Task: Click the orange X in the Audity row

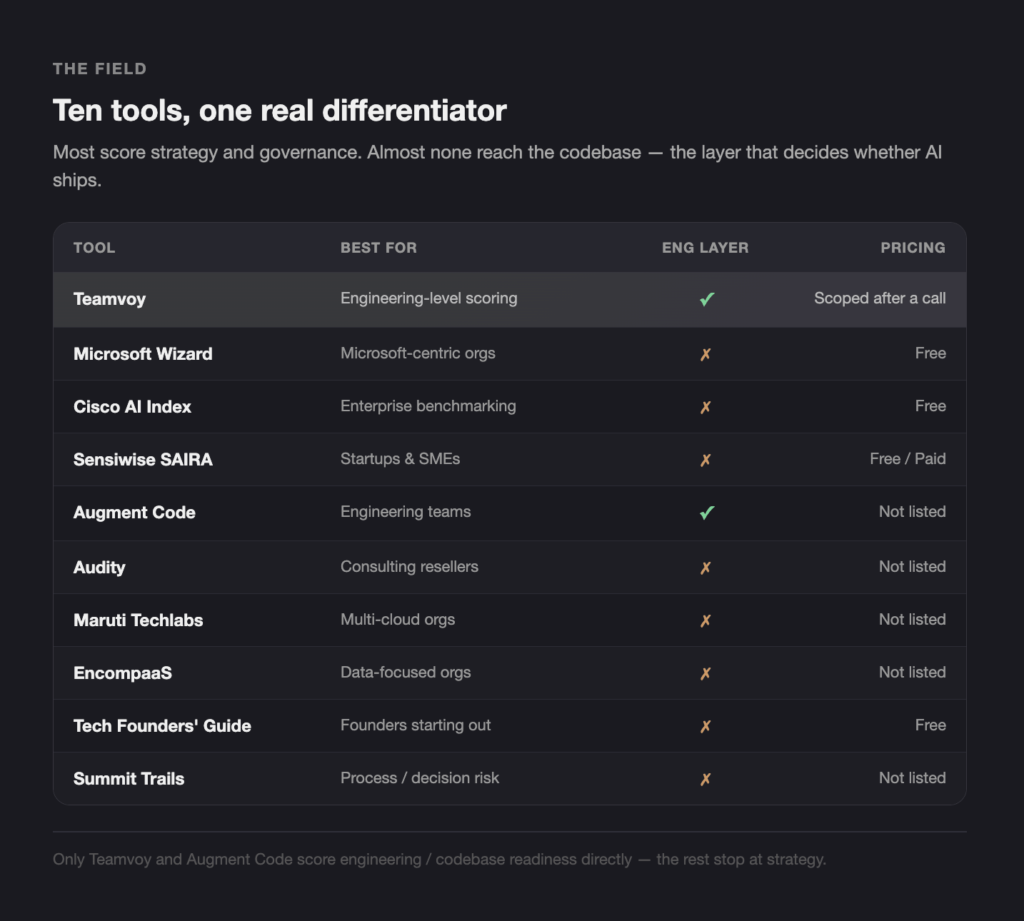Action: tap(705, 568)
